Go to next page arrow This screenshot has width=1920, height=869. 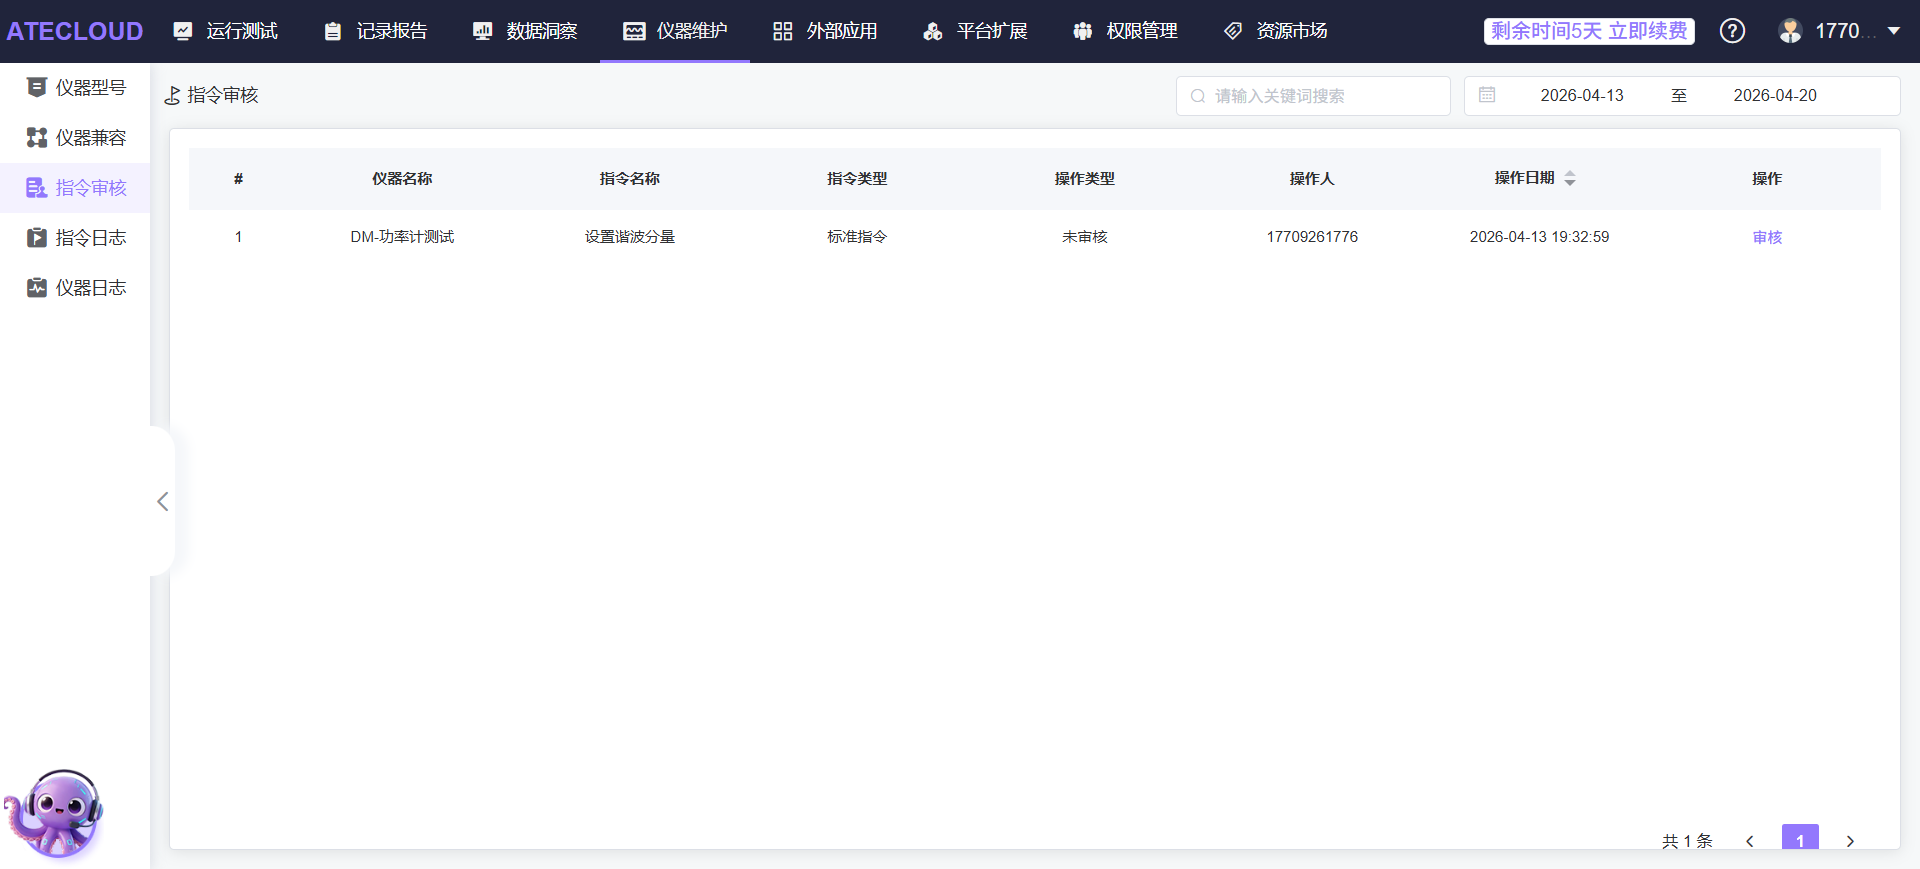(1850, 841)
